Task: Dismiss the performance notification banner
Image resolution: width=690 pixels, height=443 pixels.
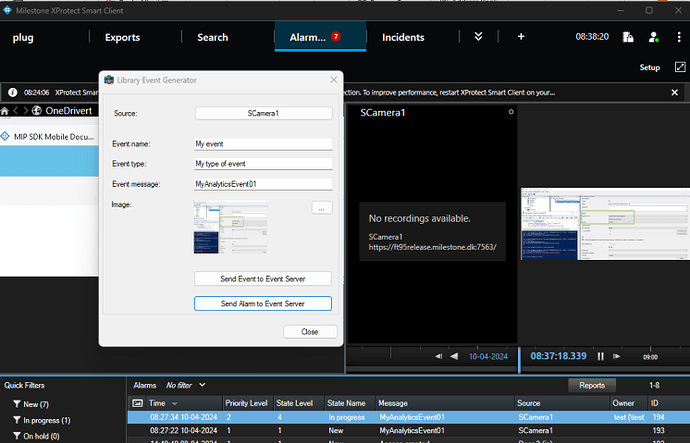Action: [674, 92]
